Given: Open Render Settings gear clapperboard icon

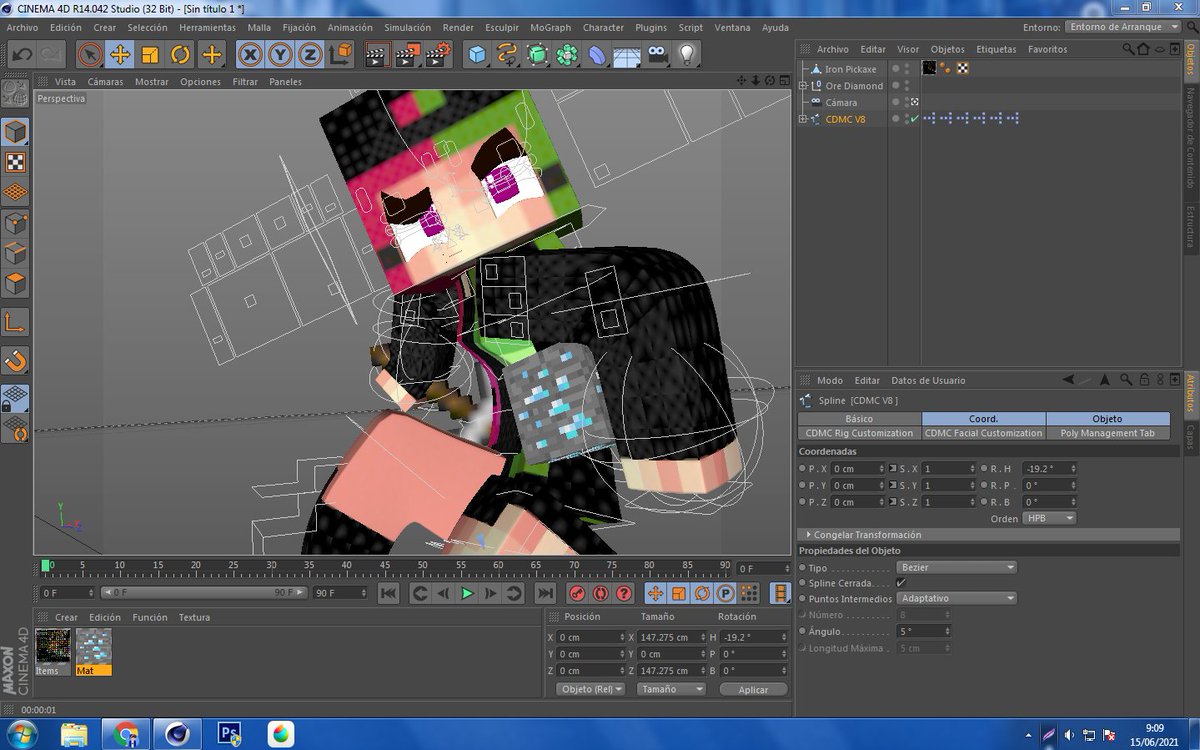Looking at the screenshot, I should click(437, 54).
